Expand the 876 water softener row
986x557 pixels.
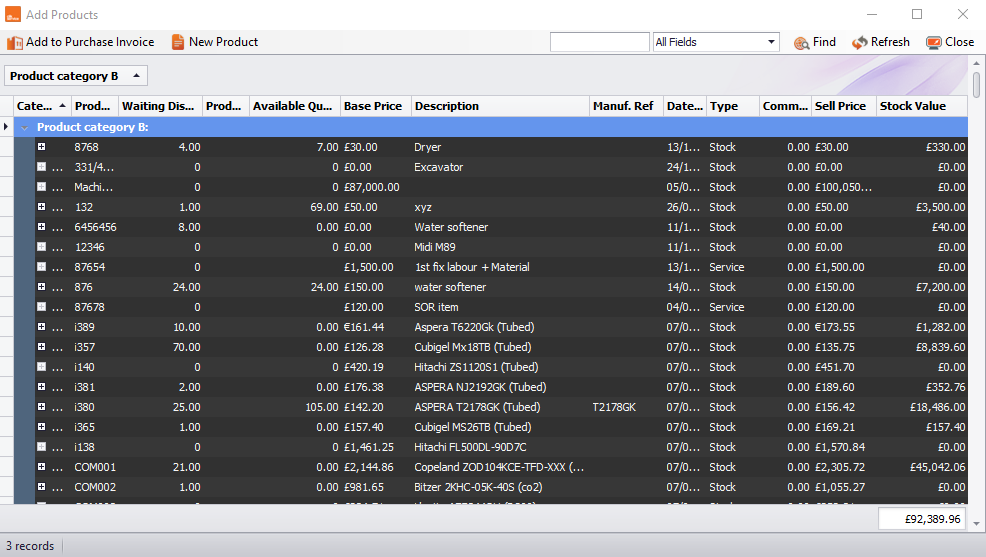click(42, 287)
